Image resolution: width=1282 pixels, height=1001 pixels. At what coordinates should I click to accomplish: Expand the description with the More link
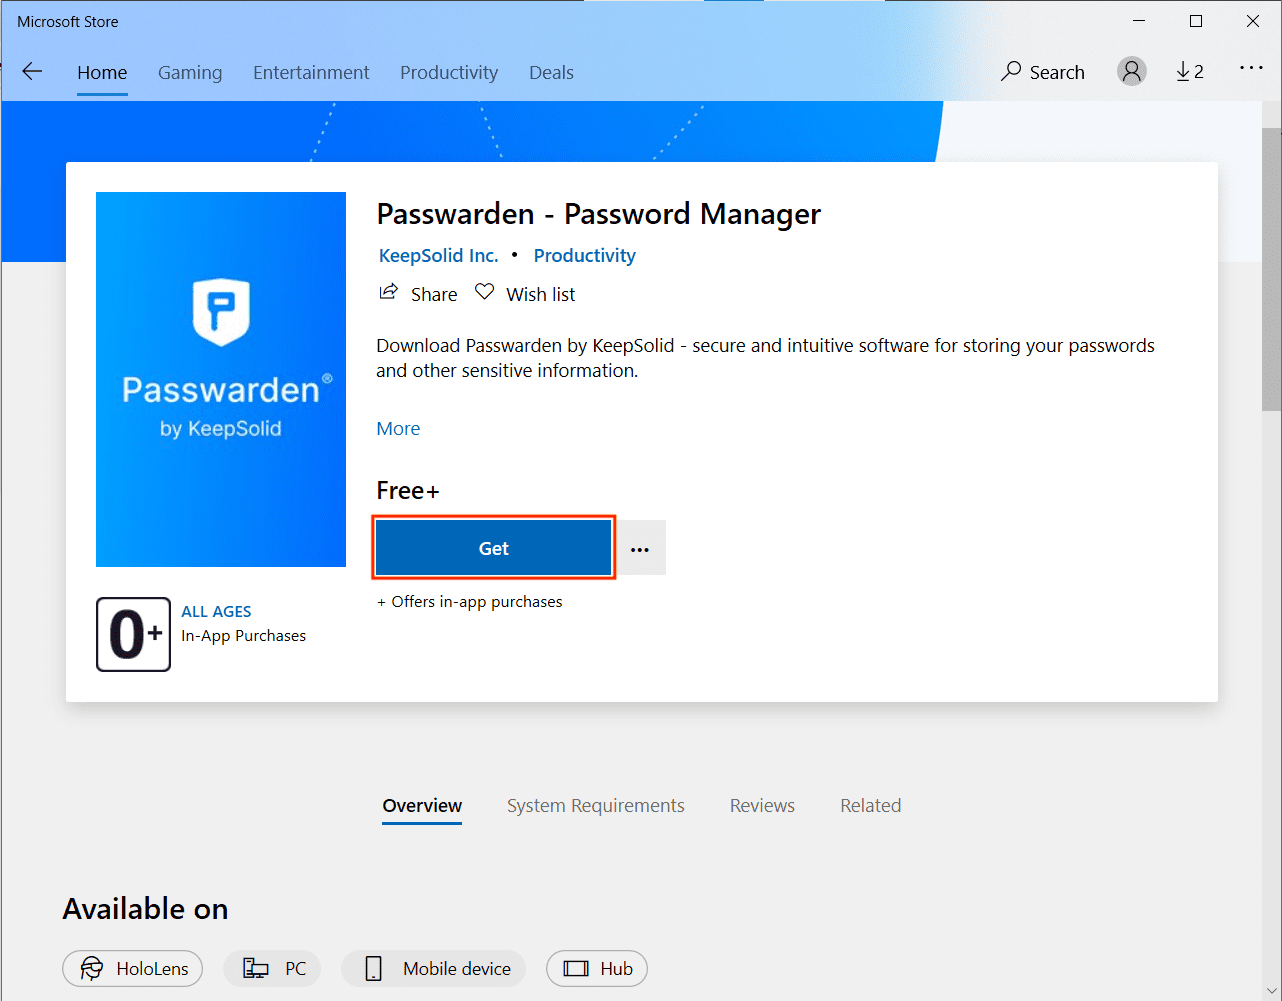click(x=398, y=429)
